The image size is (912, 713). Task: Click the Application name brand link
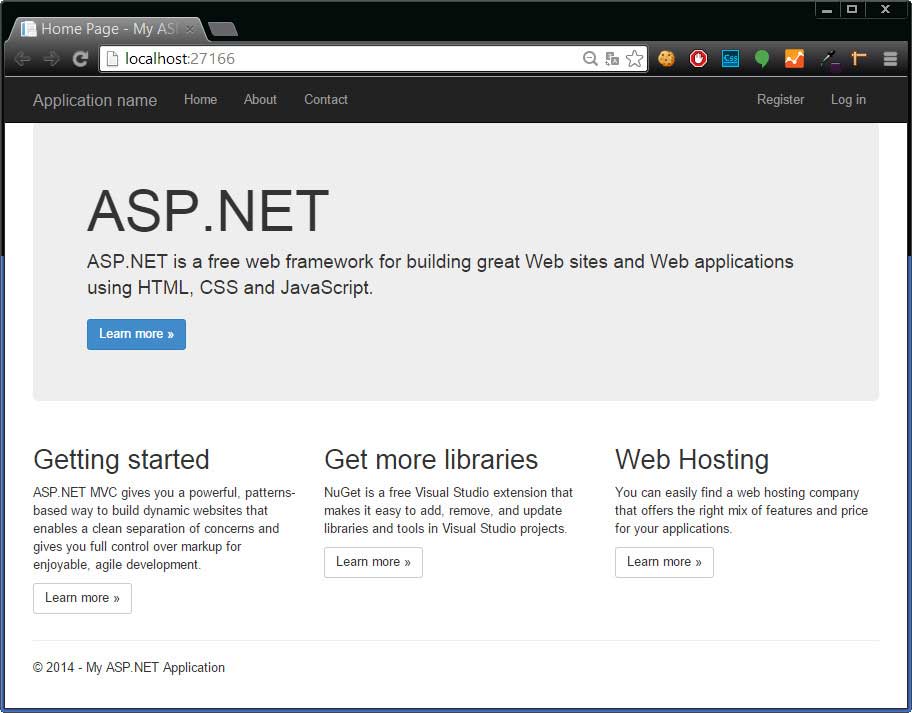pyautogui.click(x=95, y=100)
